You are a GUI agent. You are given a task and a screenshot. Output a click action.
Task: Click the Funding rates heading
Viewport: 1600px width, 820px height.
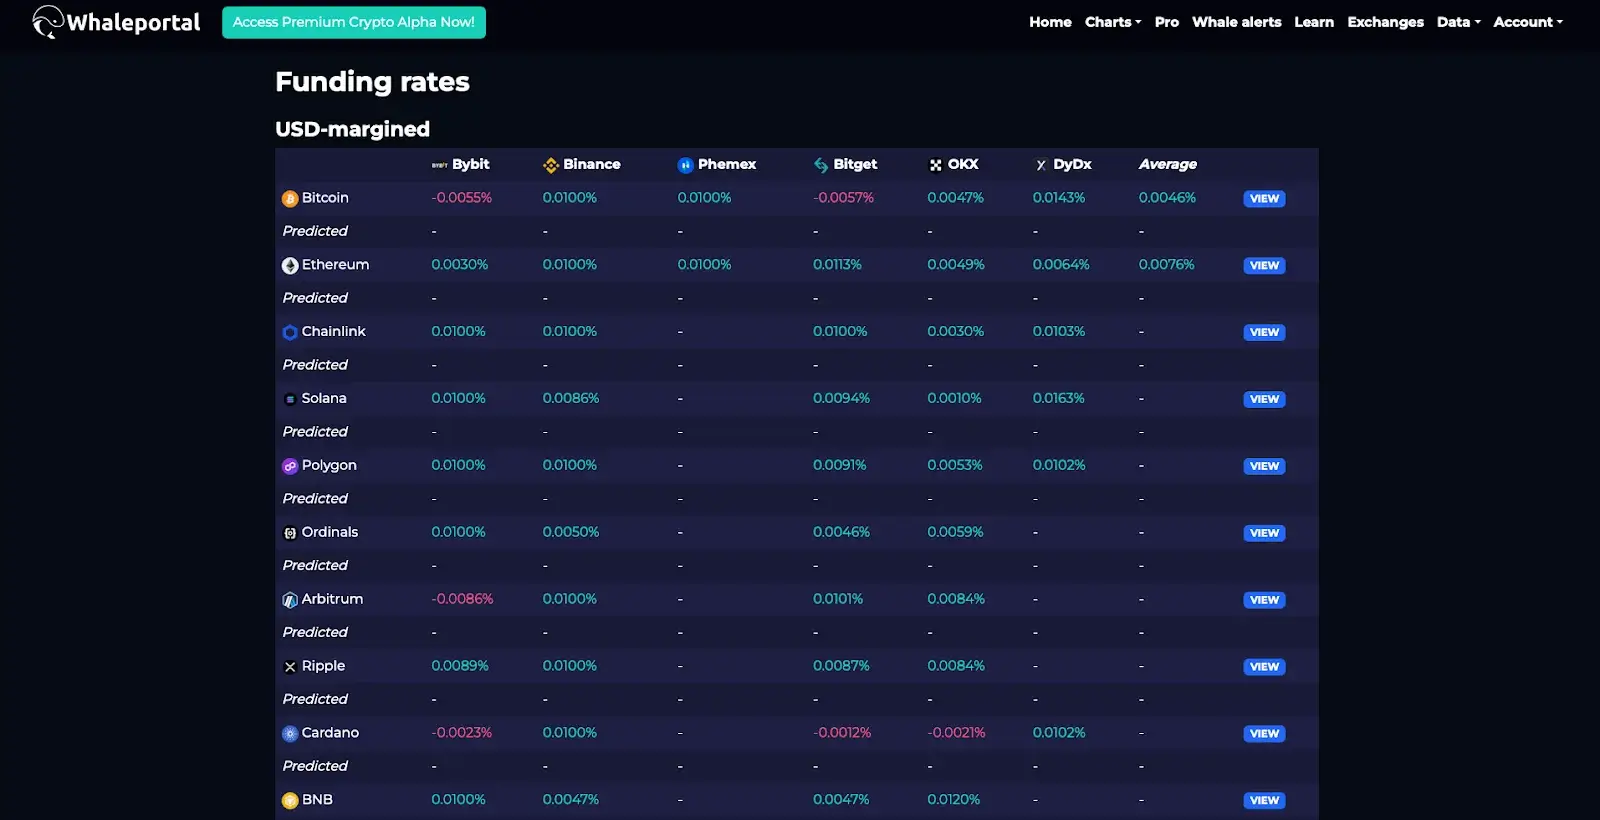point(372,82)
